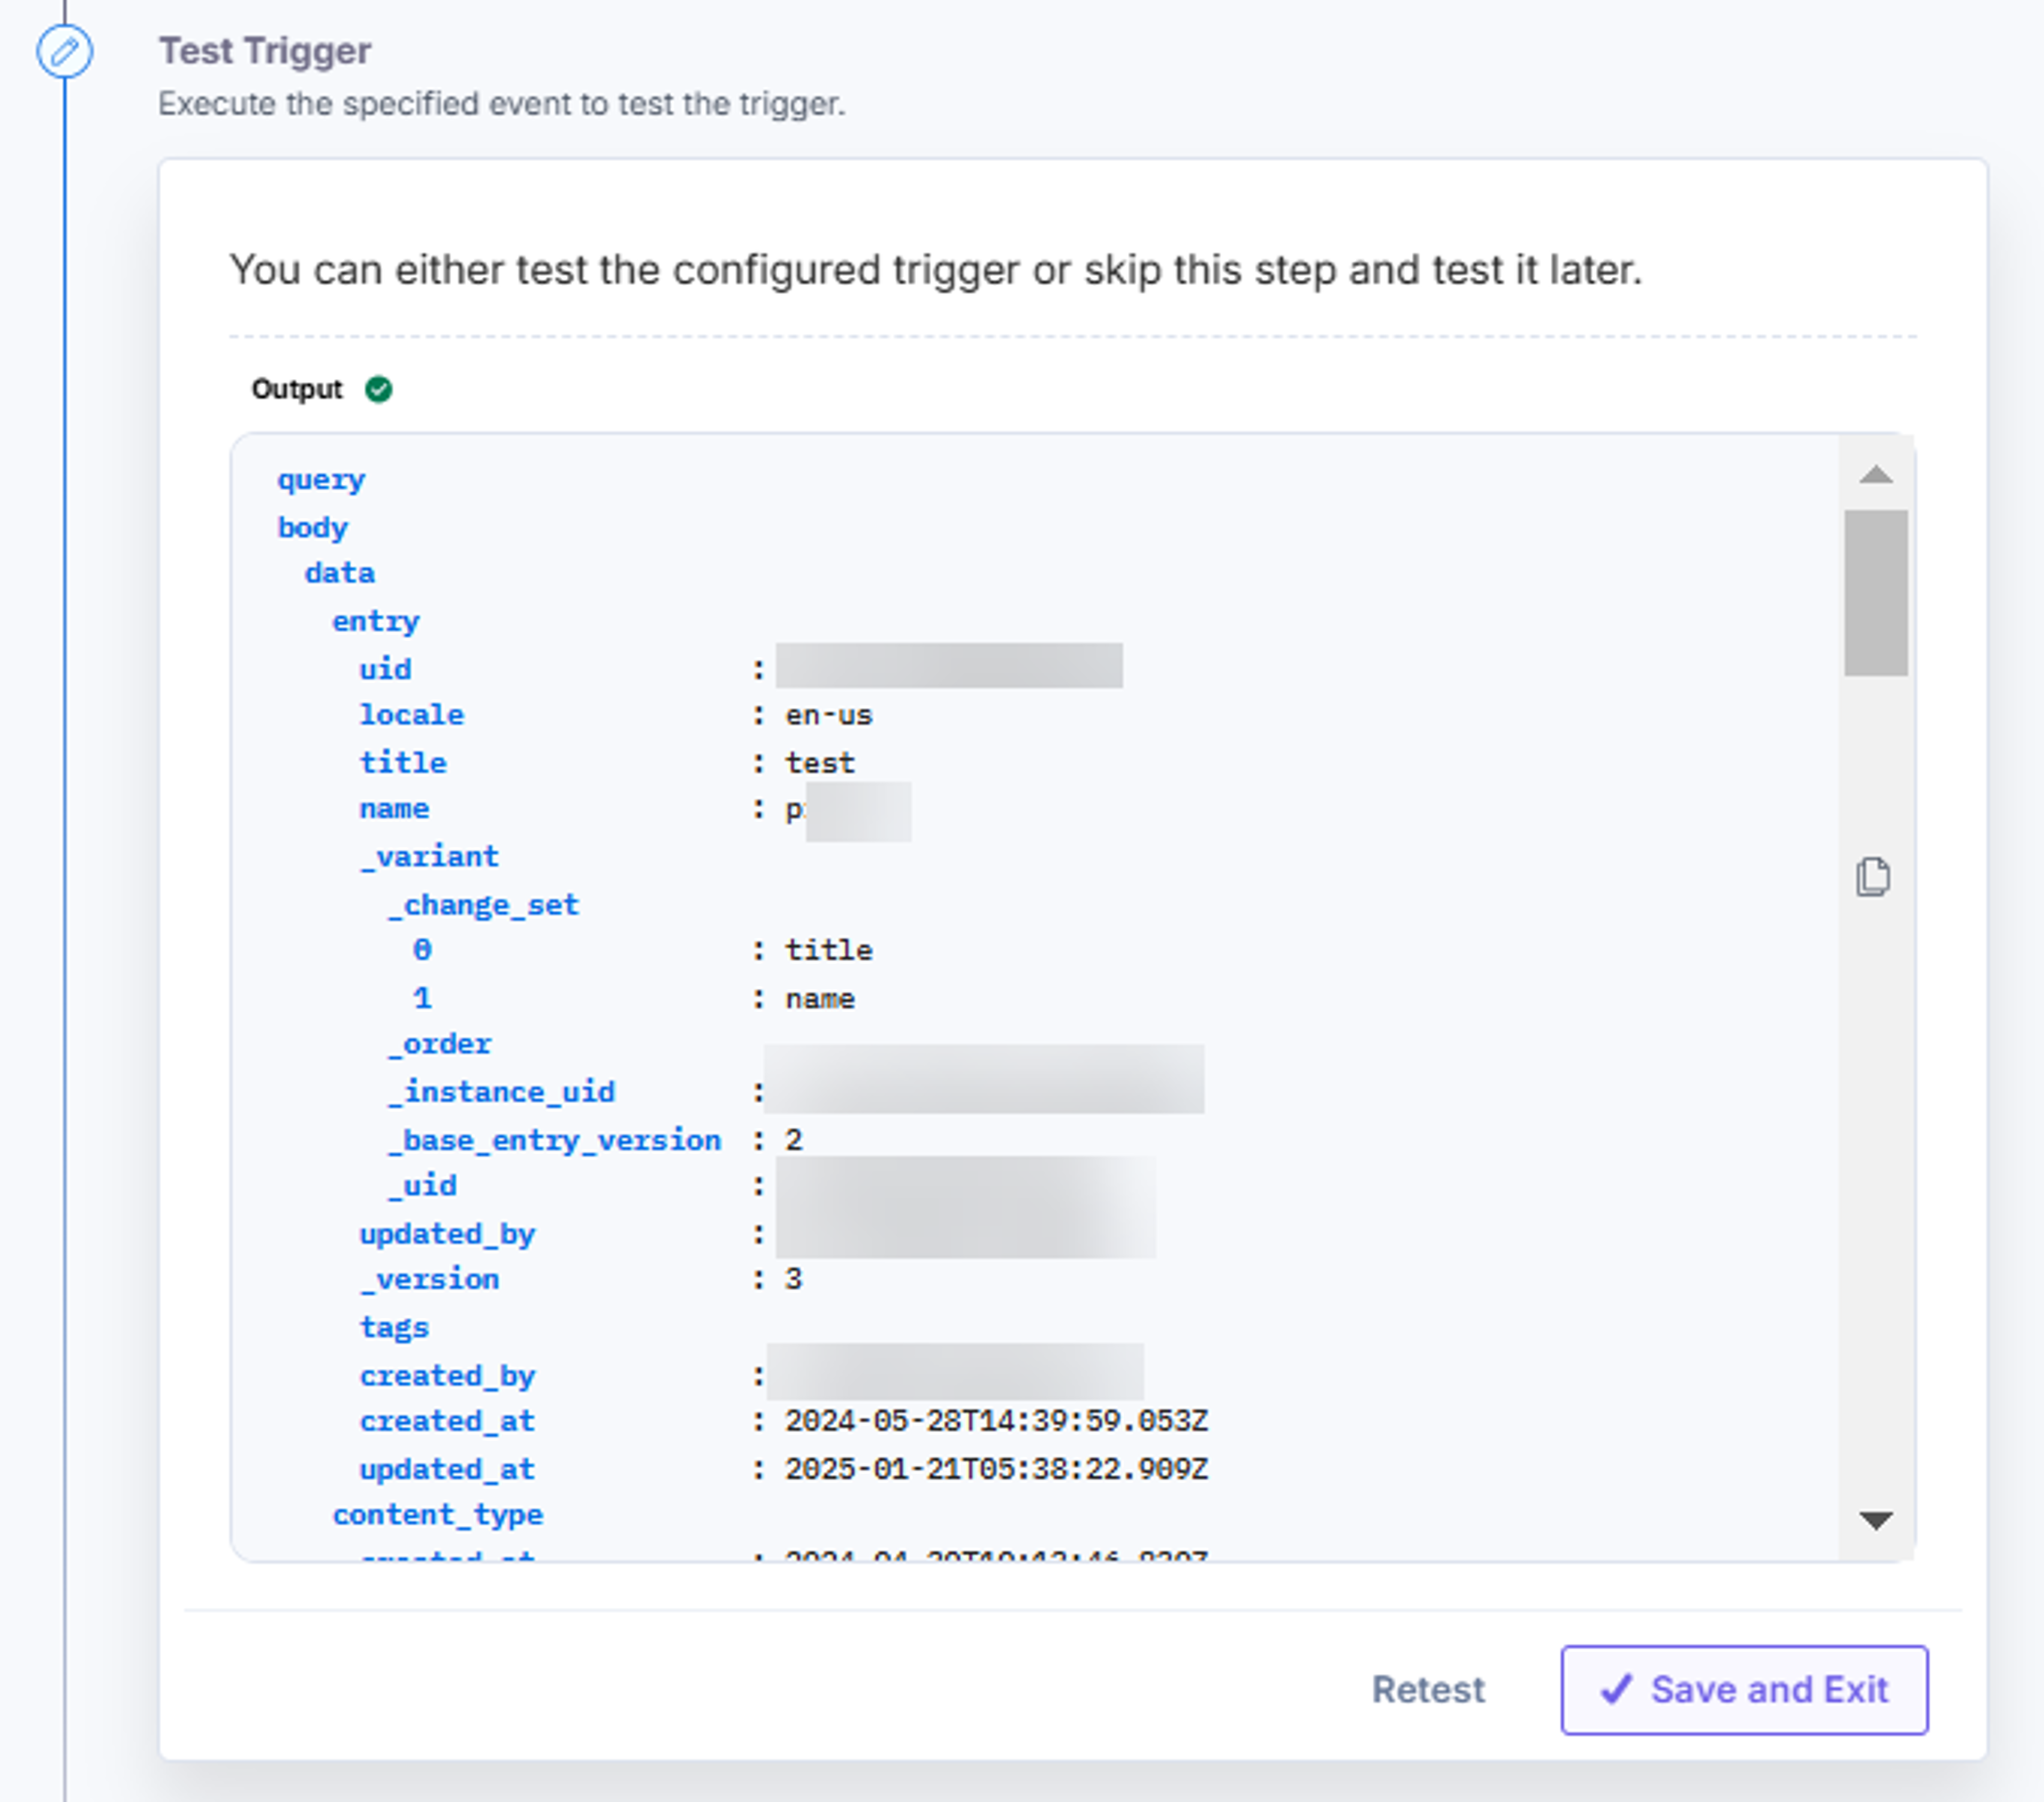
Task: Click the output panel scrollbar thumb
Action: 1876,593
